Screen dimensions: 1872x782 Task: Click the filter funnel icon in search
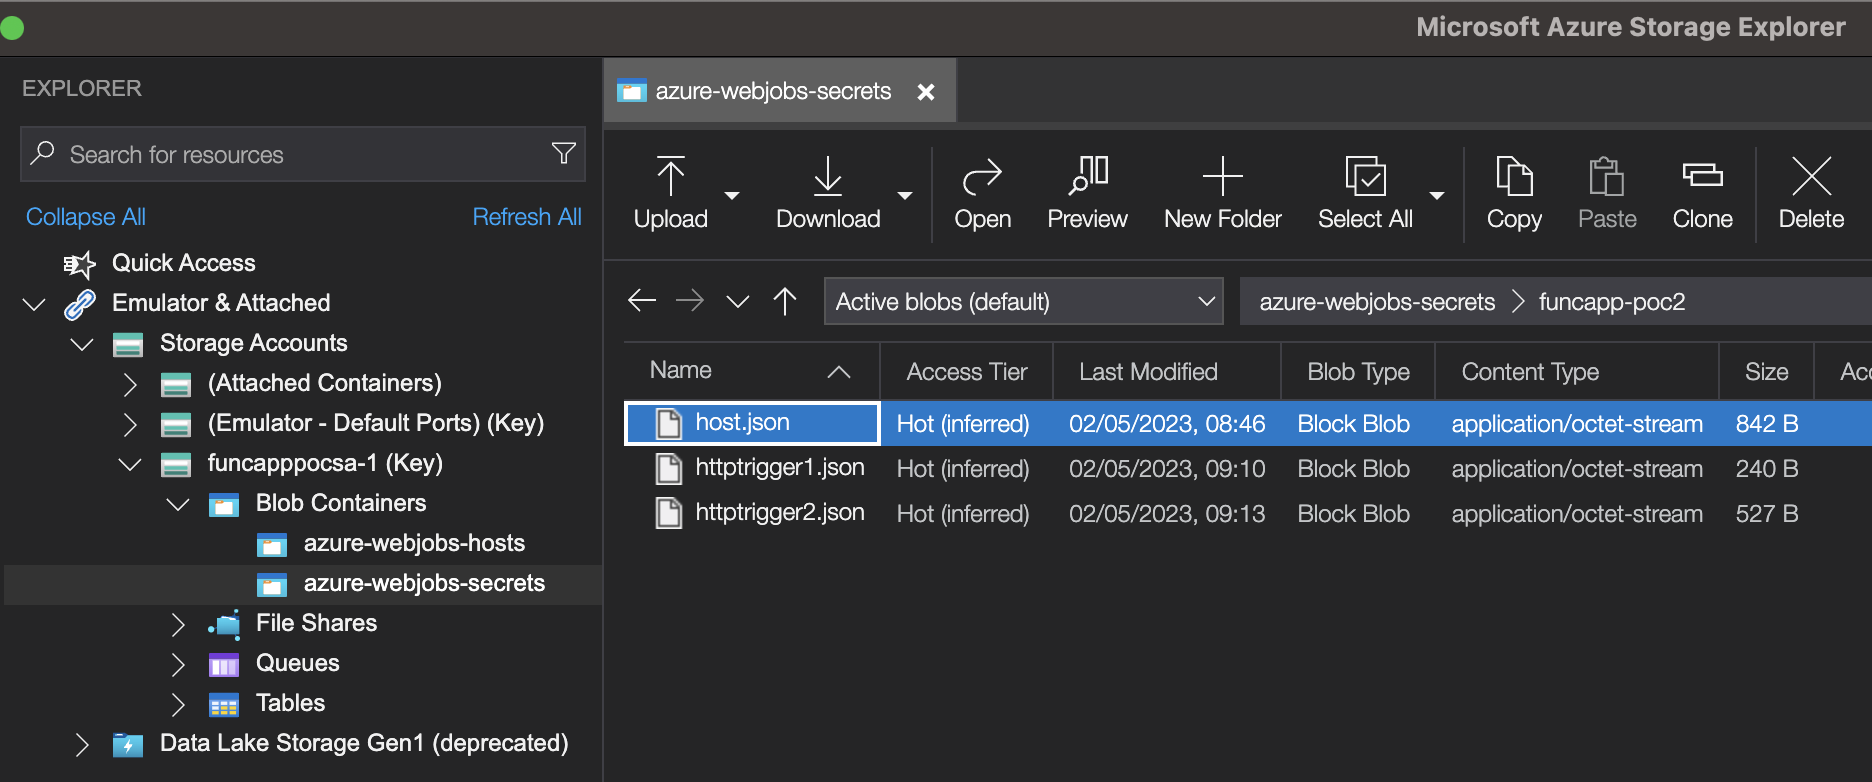[x=564, y=153]
